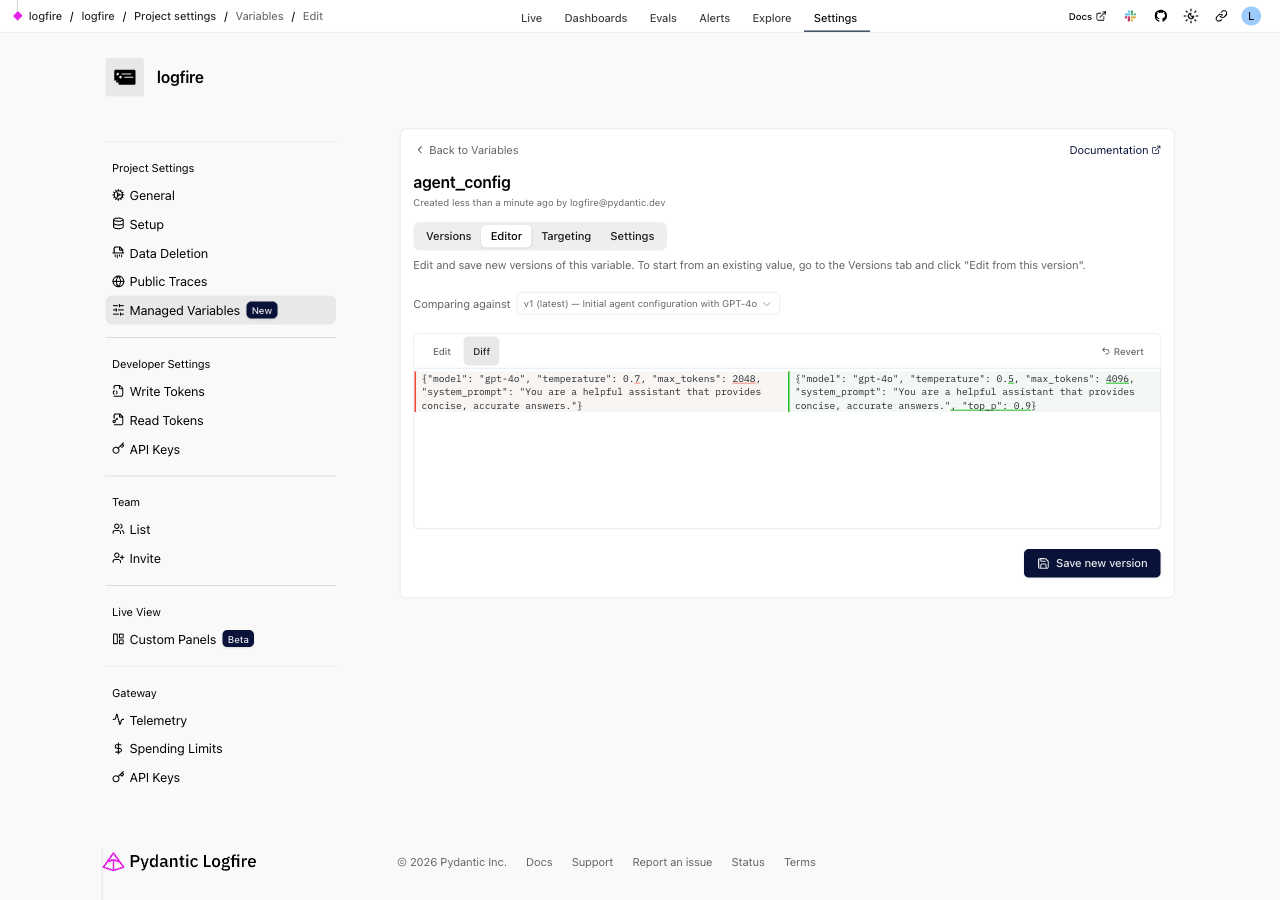This screenshot has height=900, width=1280.
Task: Open the Documentation external link
Action: click(x=1114, y=150)
